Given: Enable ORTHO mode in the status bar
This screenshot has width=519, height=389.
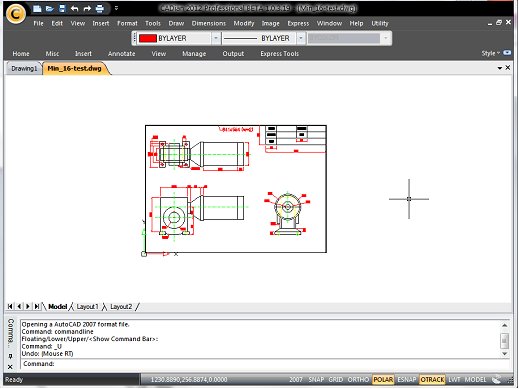Looking at the screenshot, I should pyautogui.click(x=358, y=380).
